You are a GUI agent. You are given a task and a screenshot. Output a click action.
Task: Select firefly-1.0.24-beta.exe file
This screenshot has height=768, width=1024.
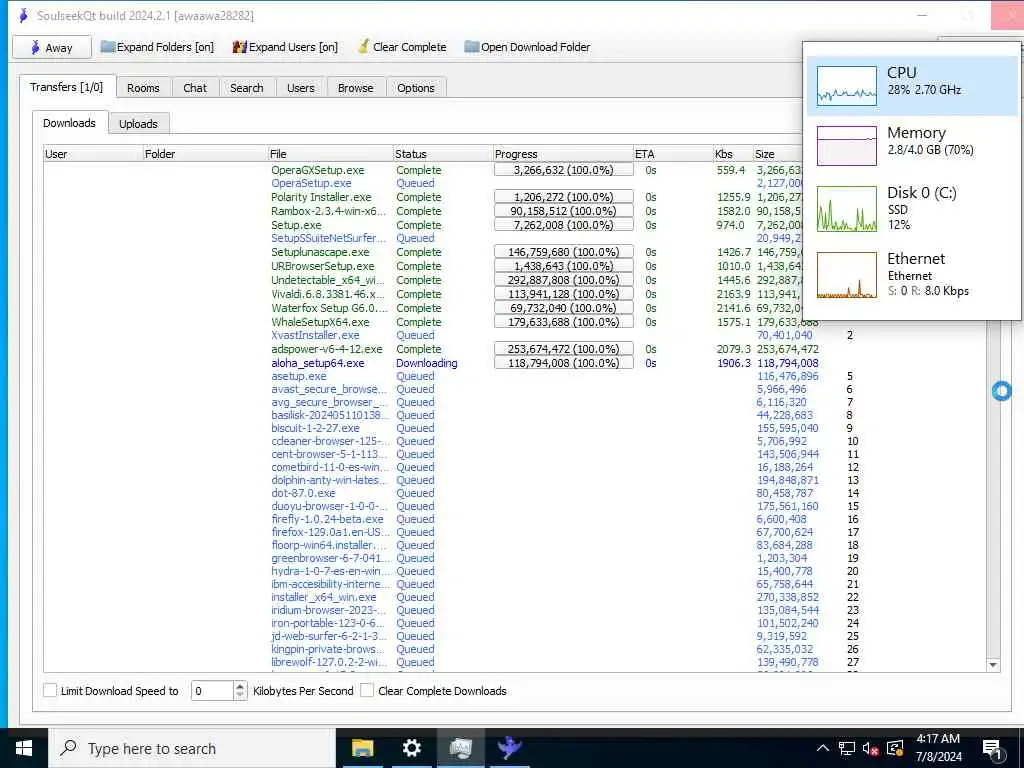coord(327,519)
